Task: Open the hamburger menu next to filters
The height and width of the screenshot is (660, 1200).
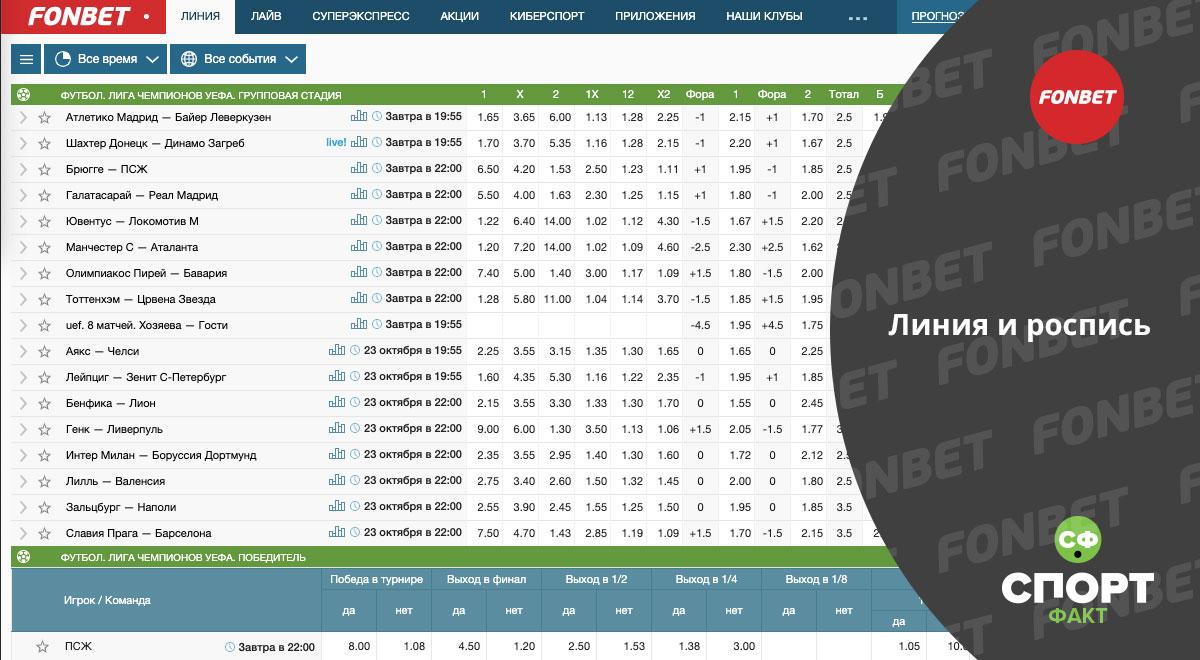Action: pyautogui.click(x=26, y=59)
